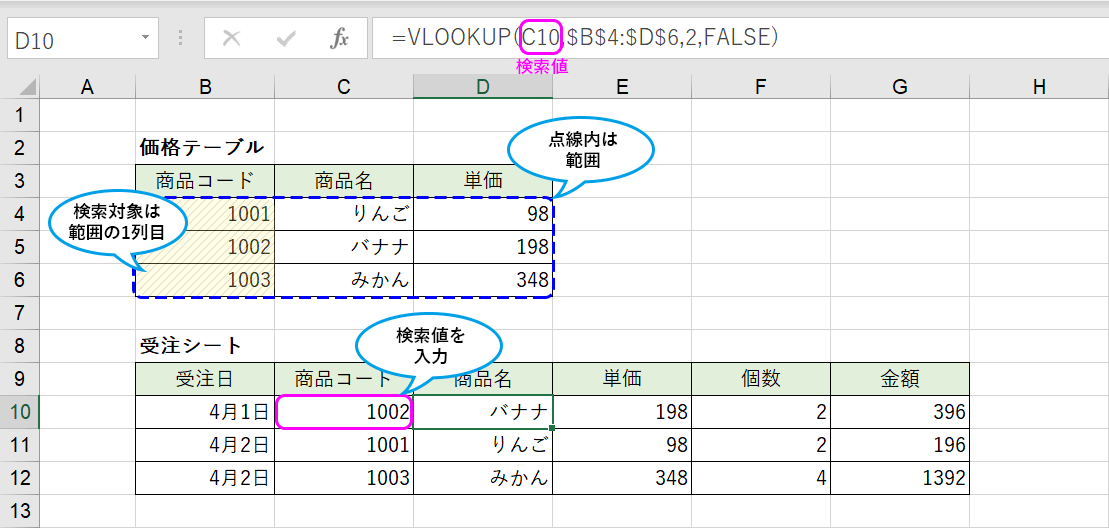Open the Name Box dropdown arrow
Screen dimensions: 1109x528
click(145, 39)
